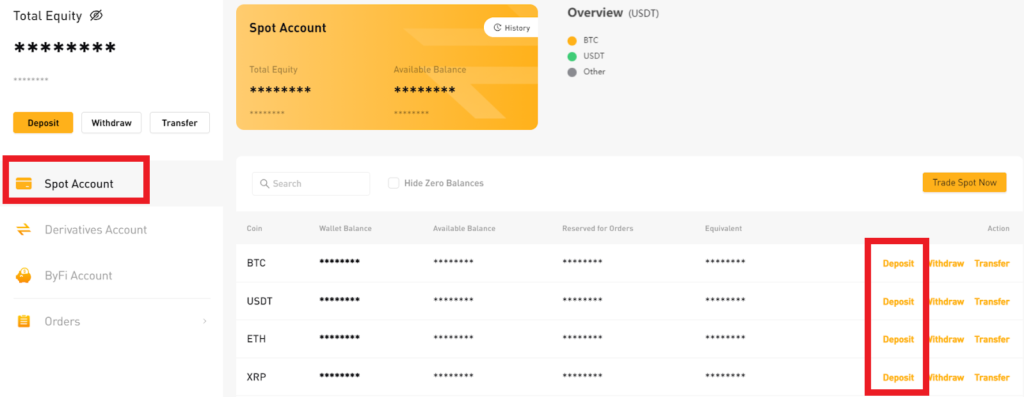Click the History clock icon
Image resolution: width=1024 pixels, height=397 pixels.
tap(498, 28)
